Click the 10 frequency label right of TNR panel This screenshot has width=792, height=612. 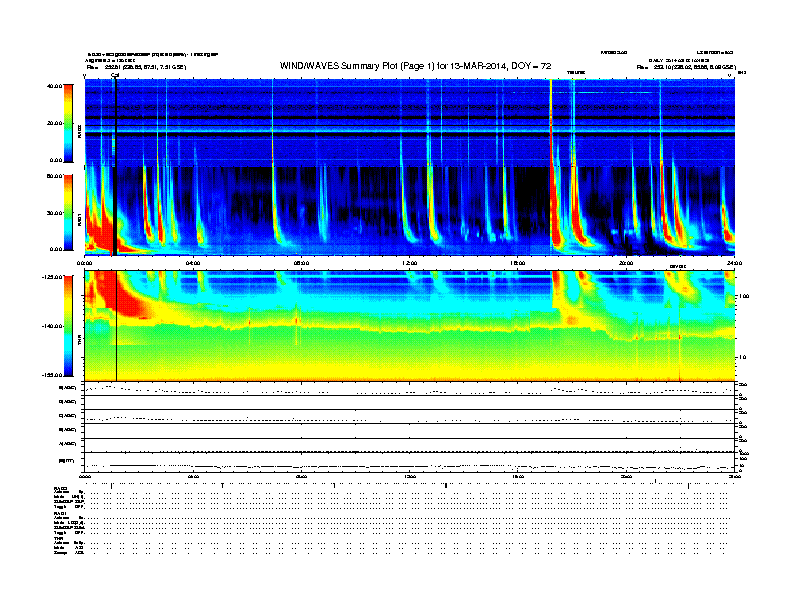[x=742, y=358]
